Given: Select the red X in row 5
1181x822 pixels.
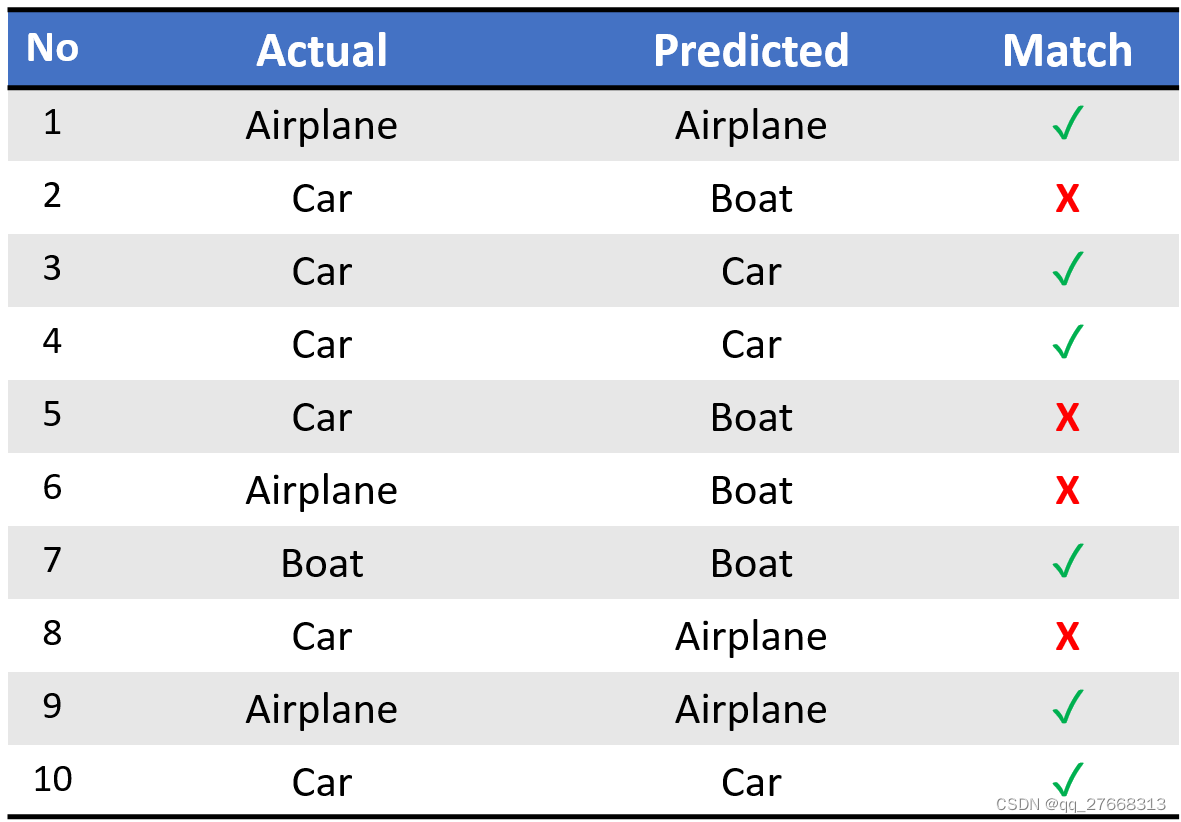Looking at the screenshot, I should tap(1067, 418).
